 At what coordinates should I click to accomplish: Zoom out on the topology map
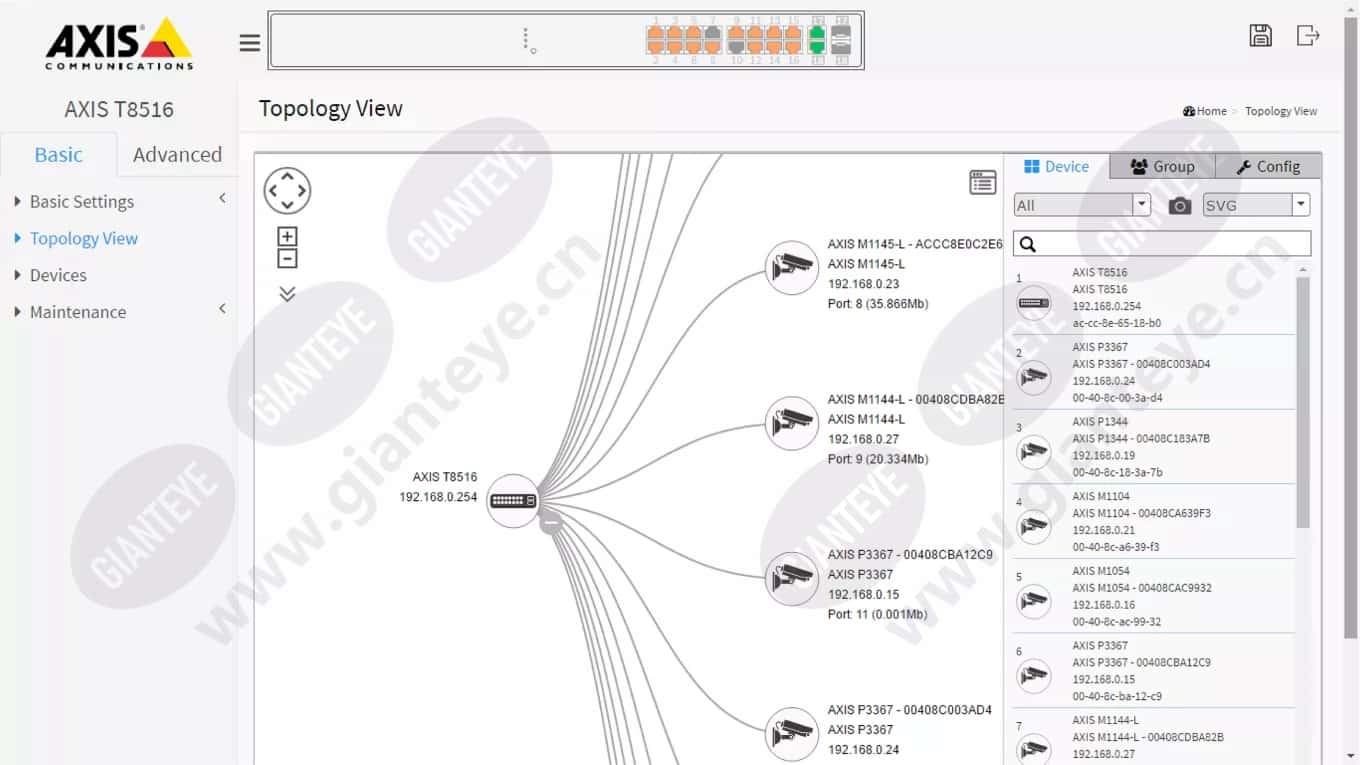pos(287,258)
